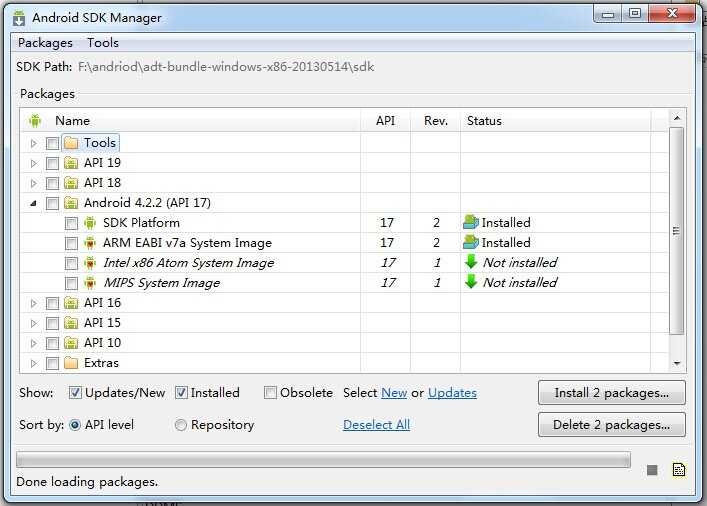Screen dimensions: 707x506
Task: Expand the API 10 node
Action: pos(34,343)
